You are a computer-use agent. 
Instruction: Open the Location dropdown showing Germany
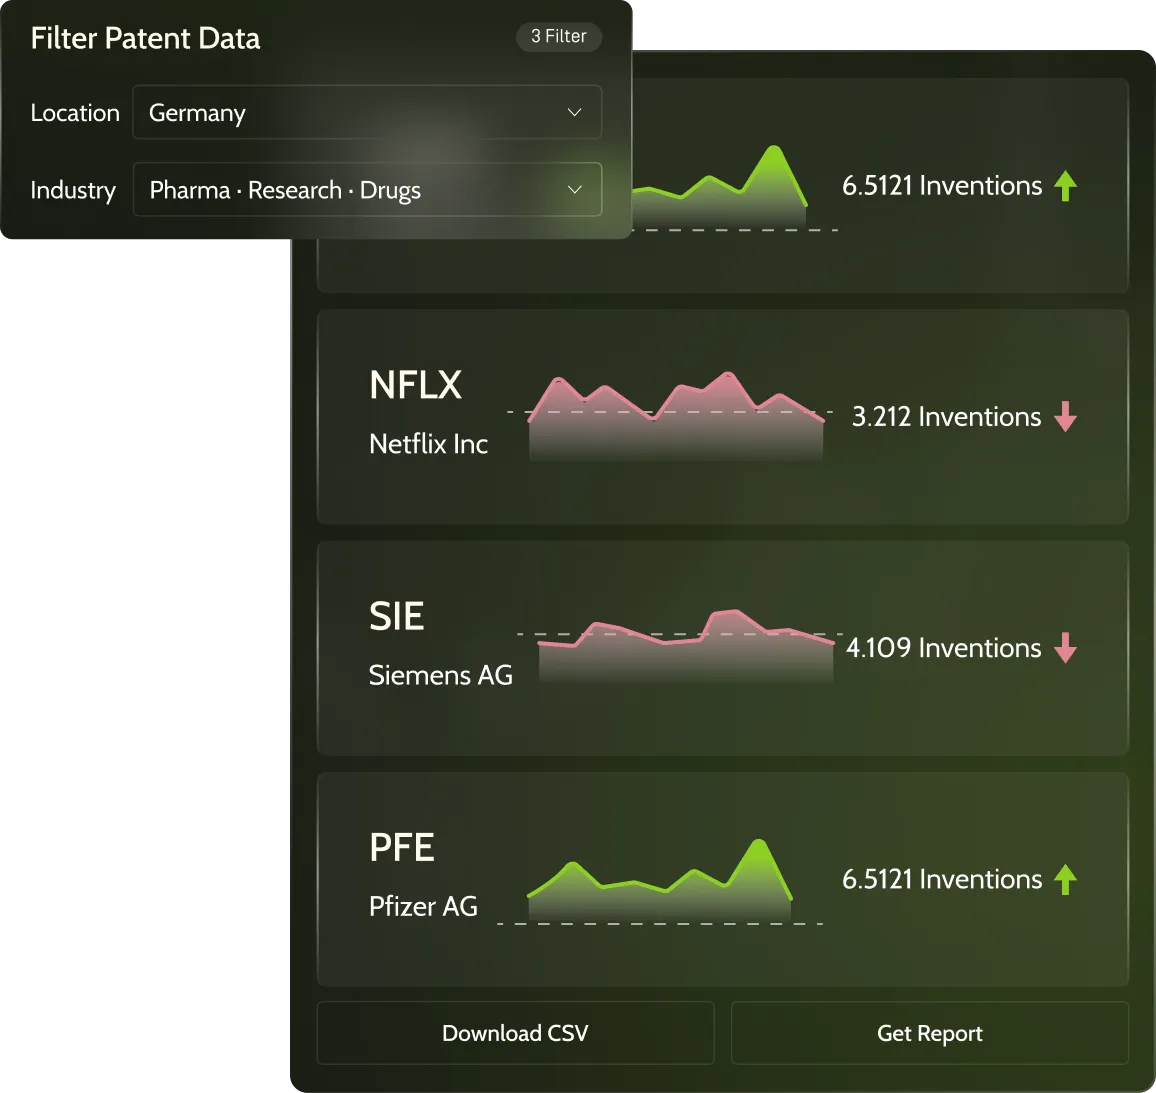click(366, 112)
